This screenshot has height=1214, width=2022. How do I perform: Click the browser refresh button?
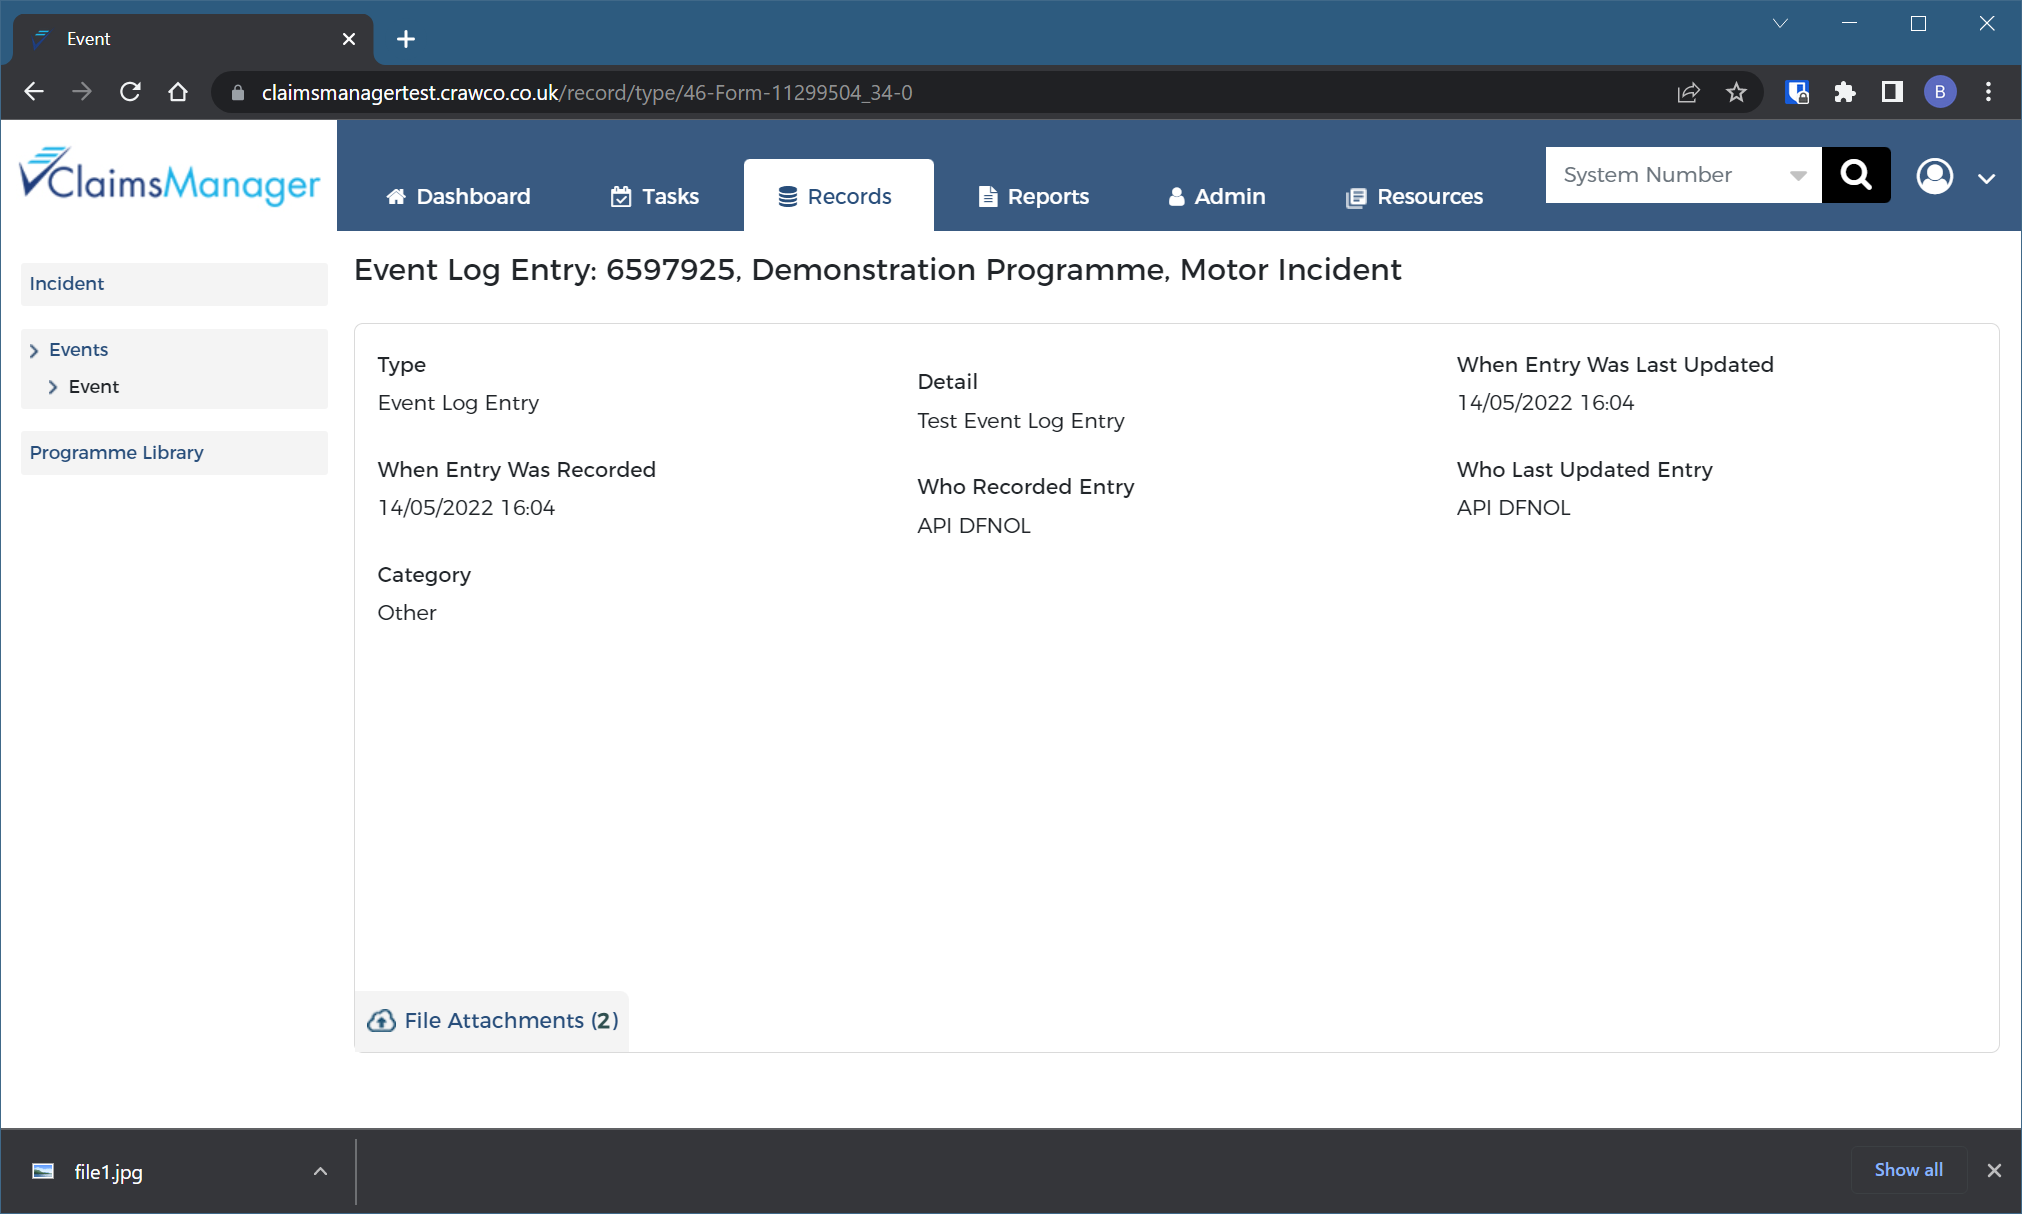tap(131, 92)
